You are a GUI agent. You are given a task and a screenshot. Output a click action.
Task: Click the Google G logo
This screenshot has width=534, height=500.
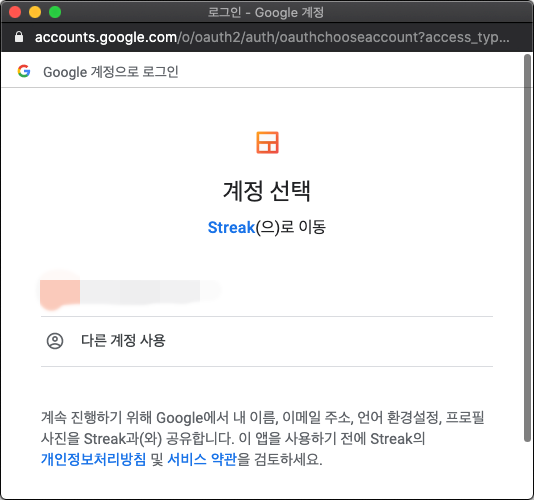[24, 71]
